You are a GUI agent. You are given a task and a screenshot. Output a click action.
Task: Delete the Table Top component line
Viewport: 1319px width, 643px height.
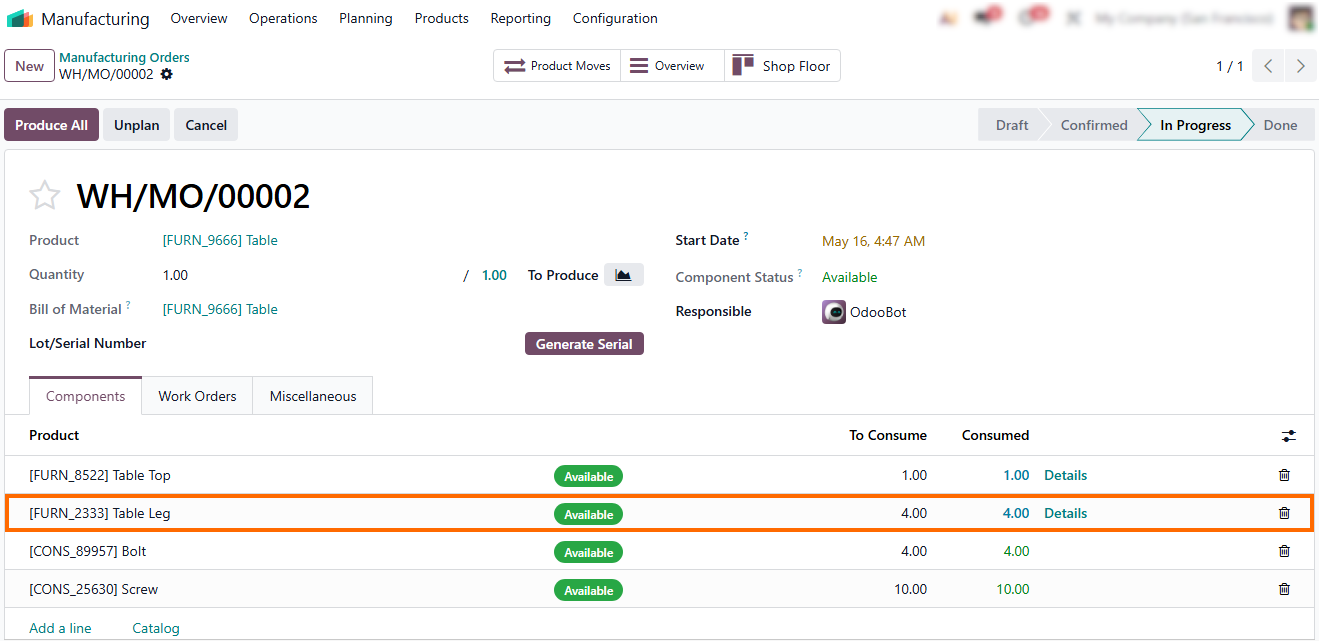click(1284, 475)
